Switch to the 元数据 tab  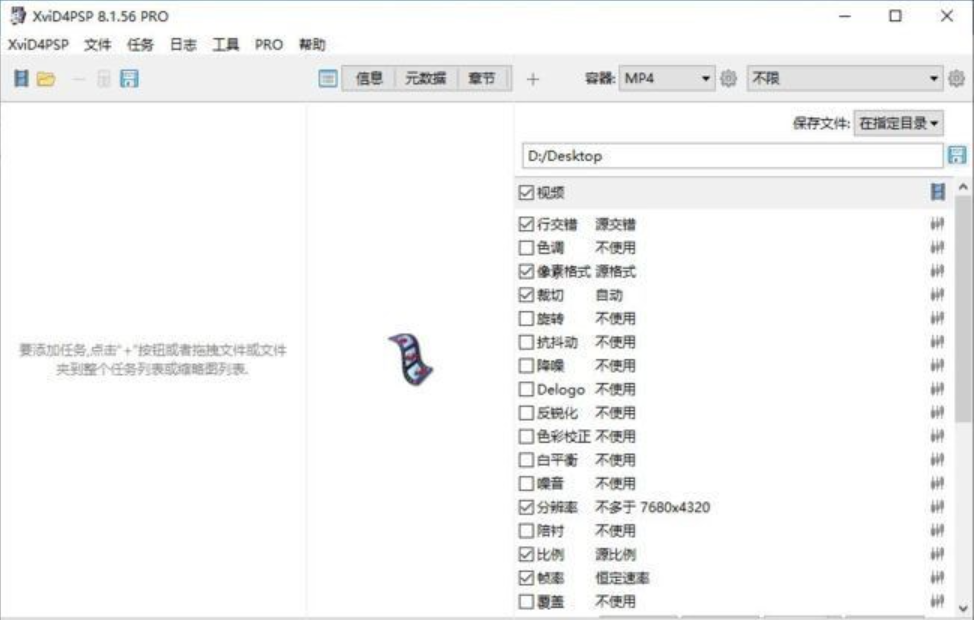pyautogui.click(x=426, y=78)
